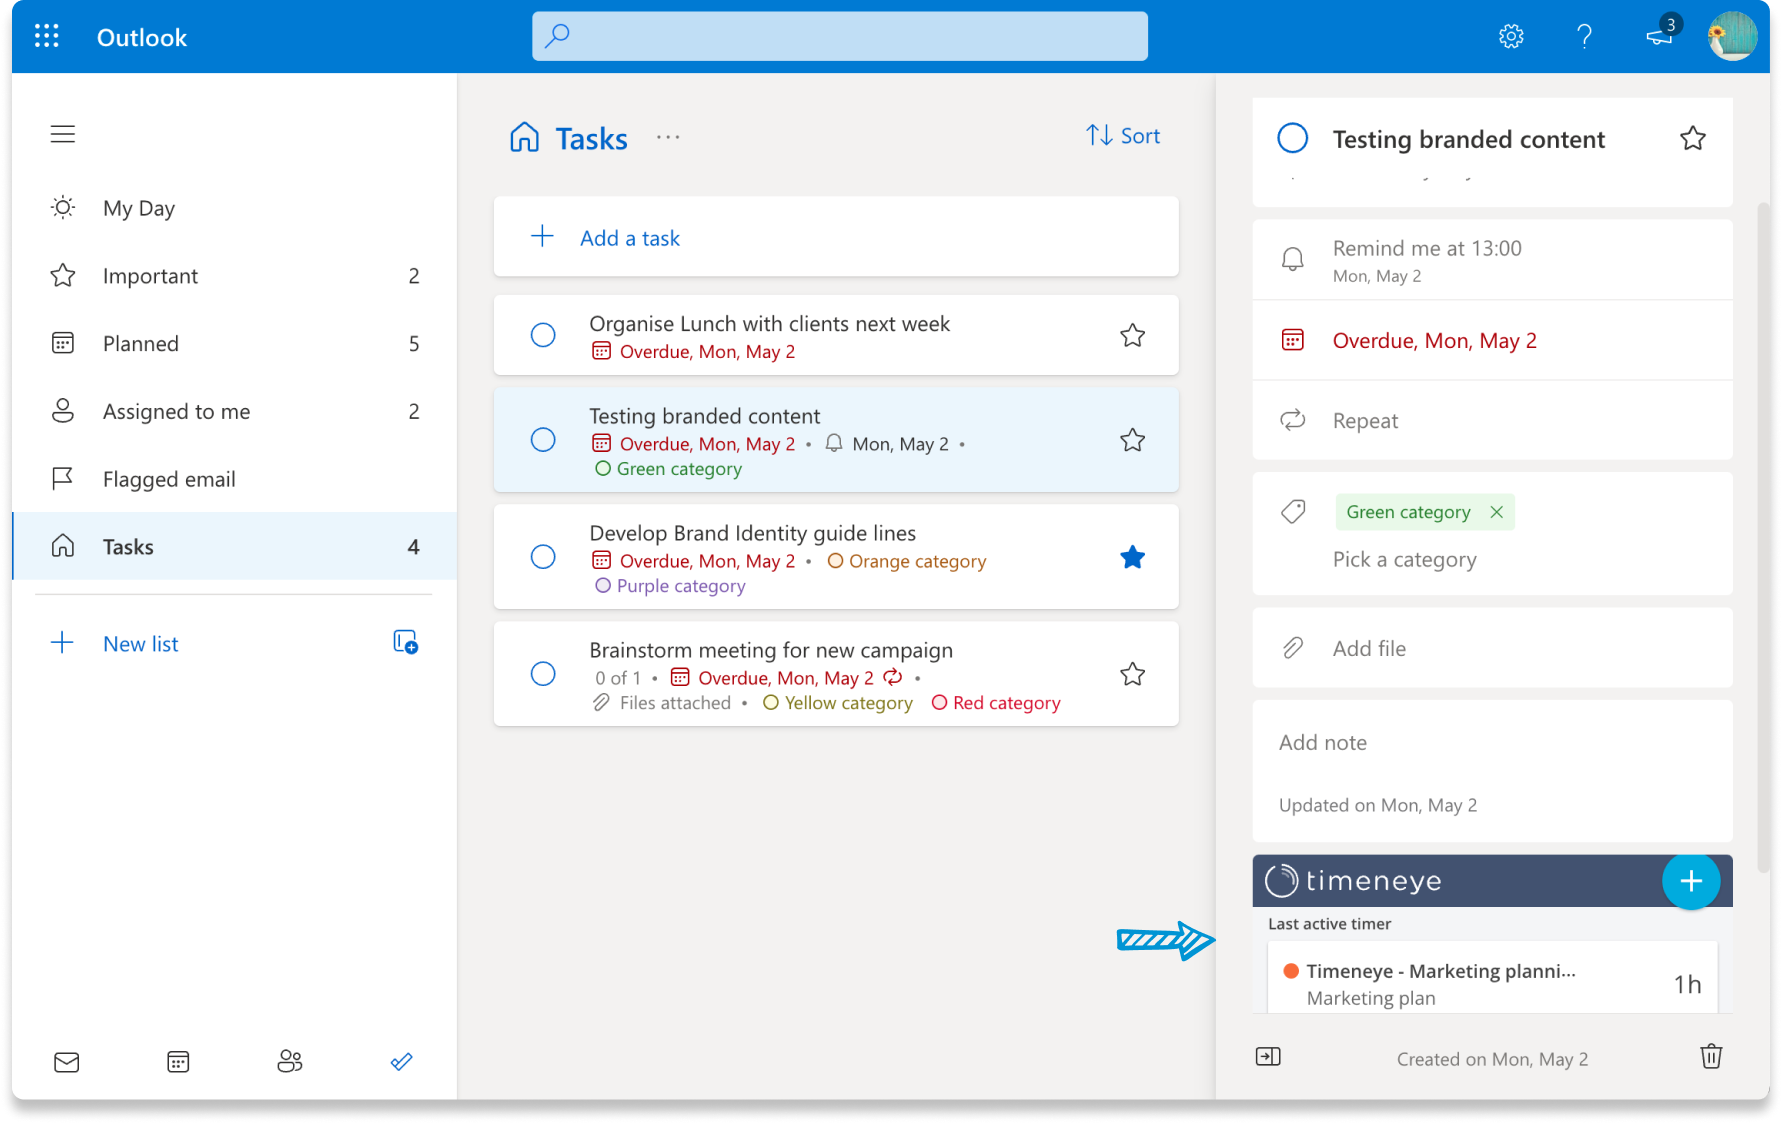This screenshot has width=1782, height=1124.
Task: Open the announcements megaphone icon with badge 3
Action: tap(1661, 35)
